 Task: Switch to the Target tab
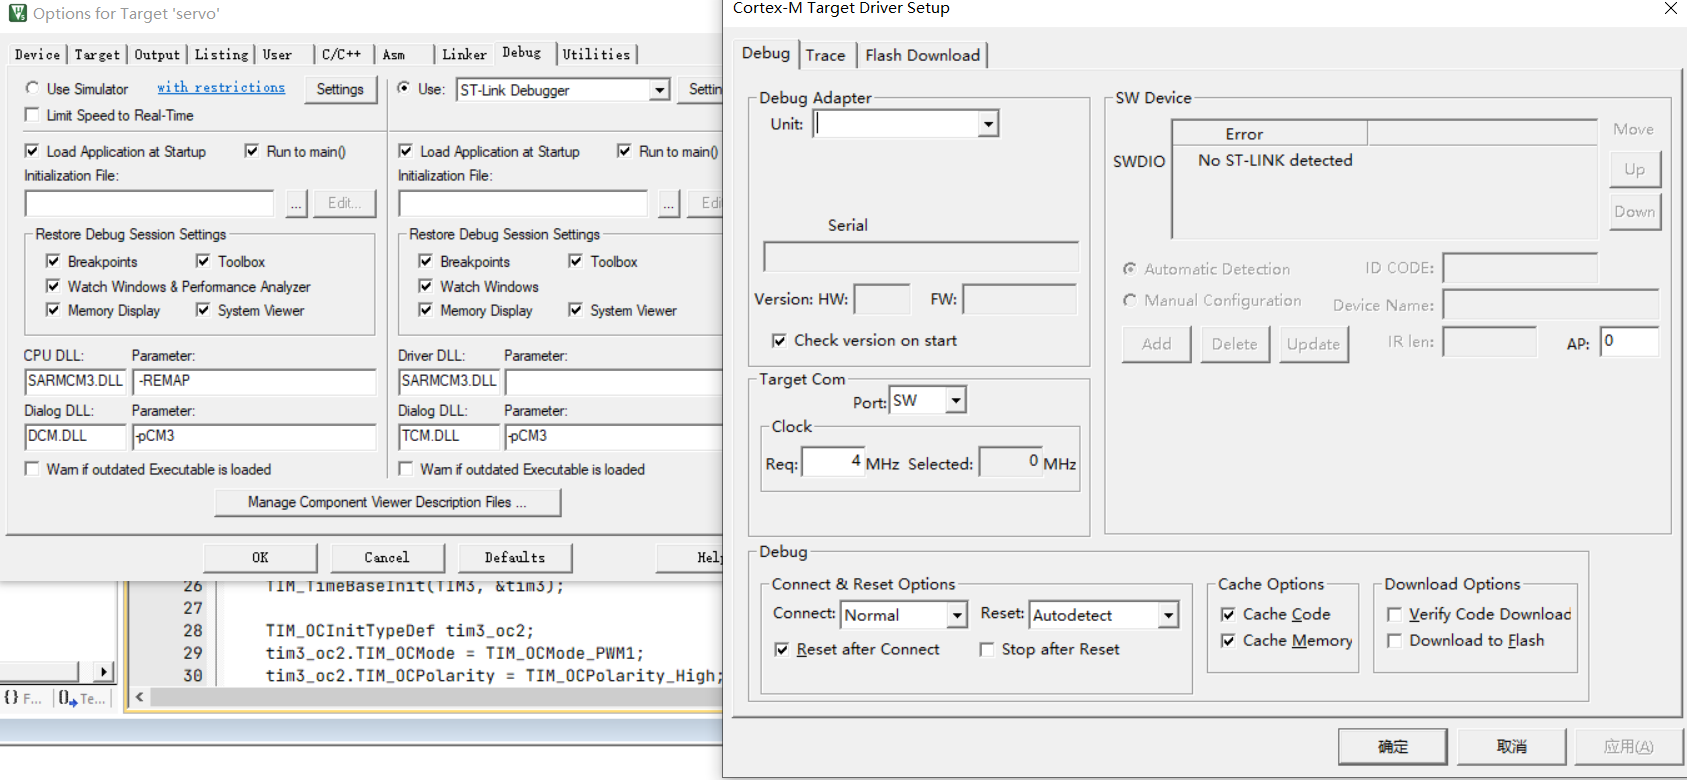[97, 55]
